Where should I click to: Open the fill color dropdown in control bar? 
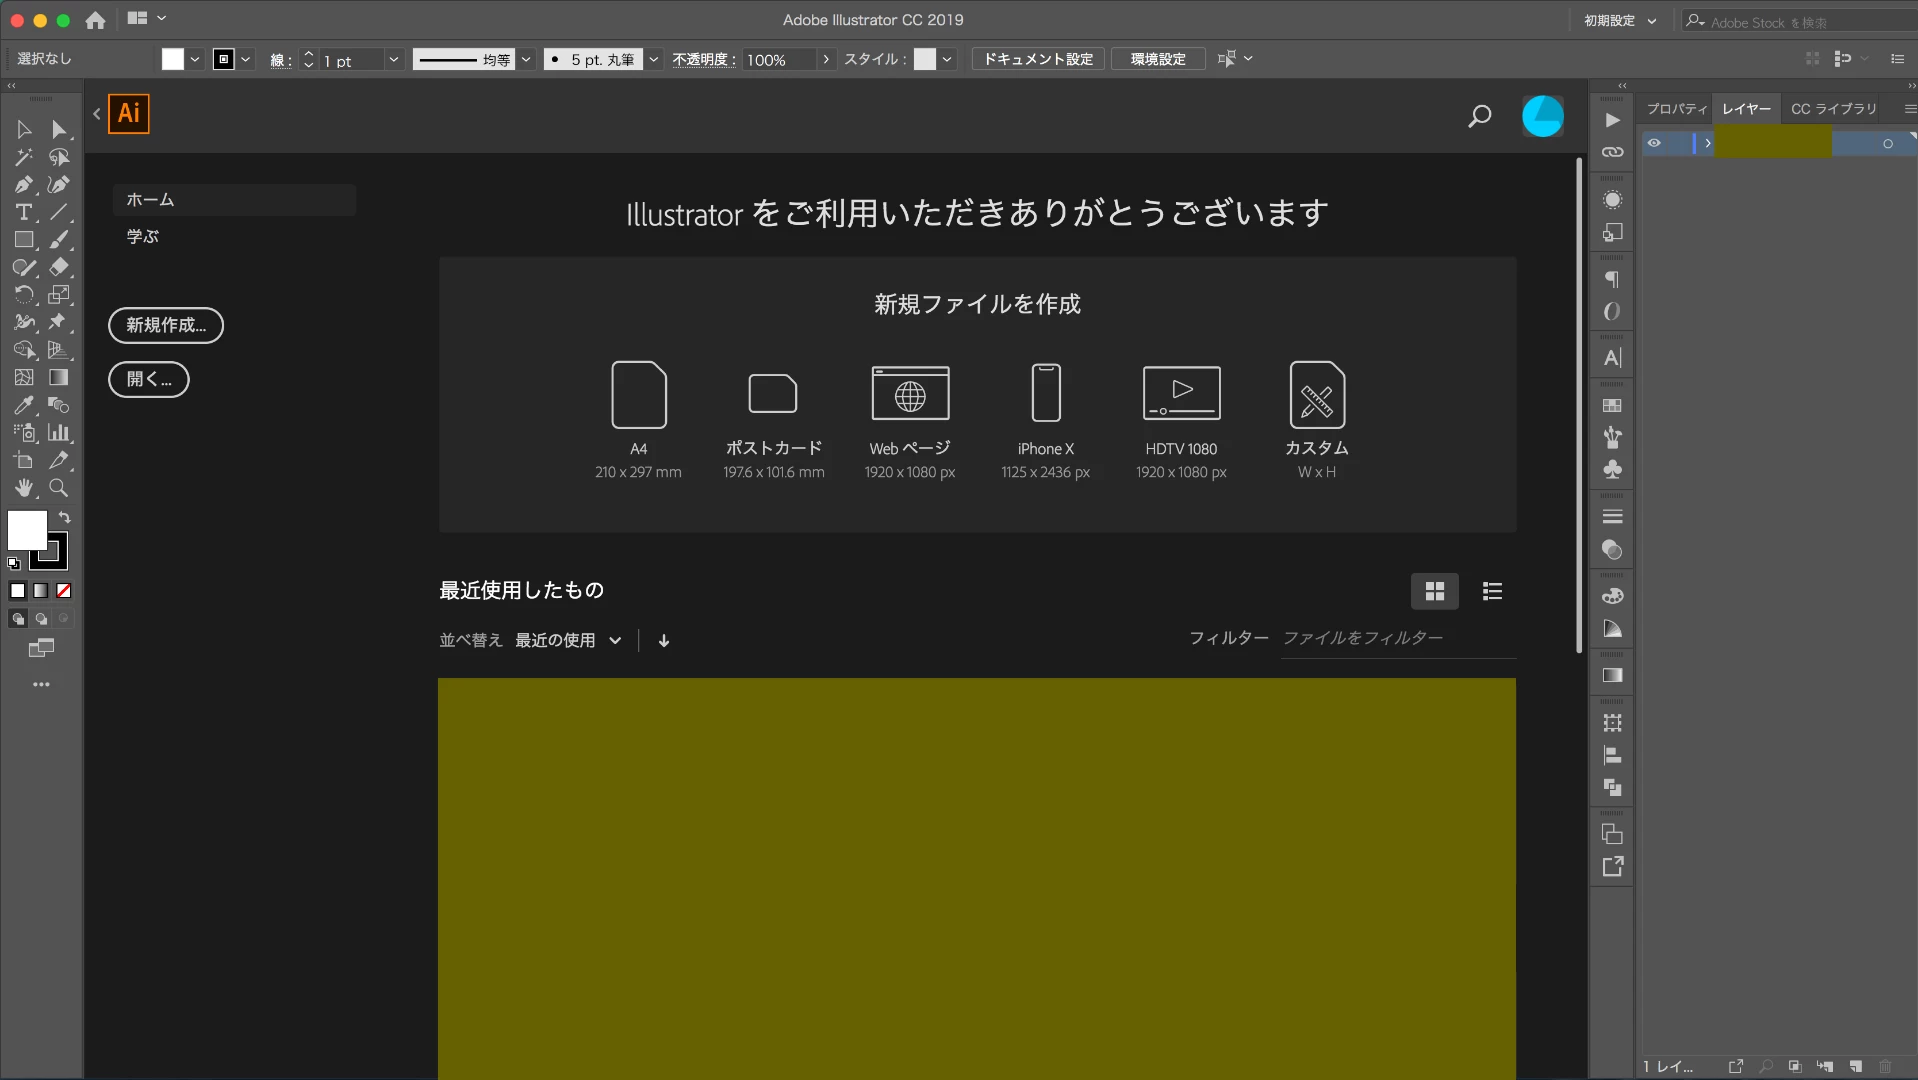pos(195,59)
